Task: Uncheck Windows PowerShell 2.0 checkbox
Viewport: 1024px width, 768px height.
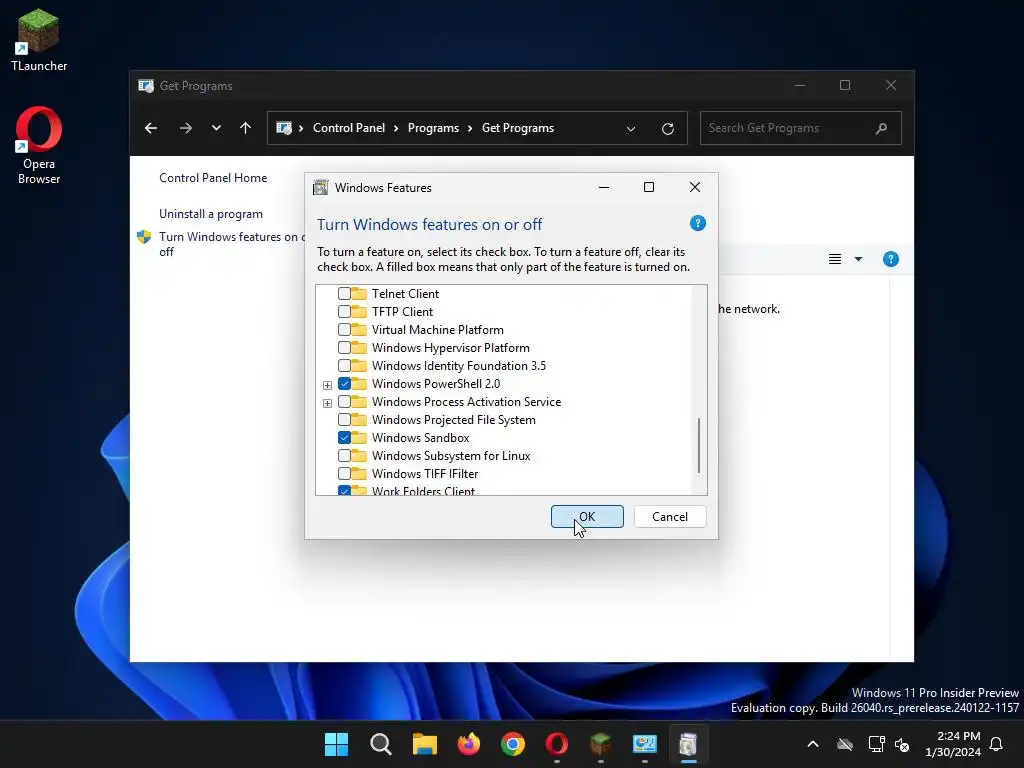Action: [344, 384]
